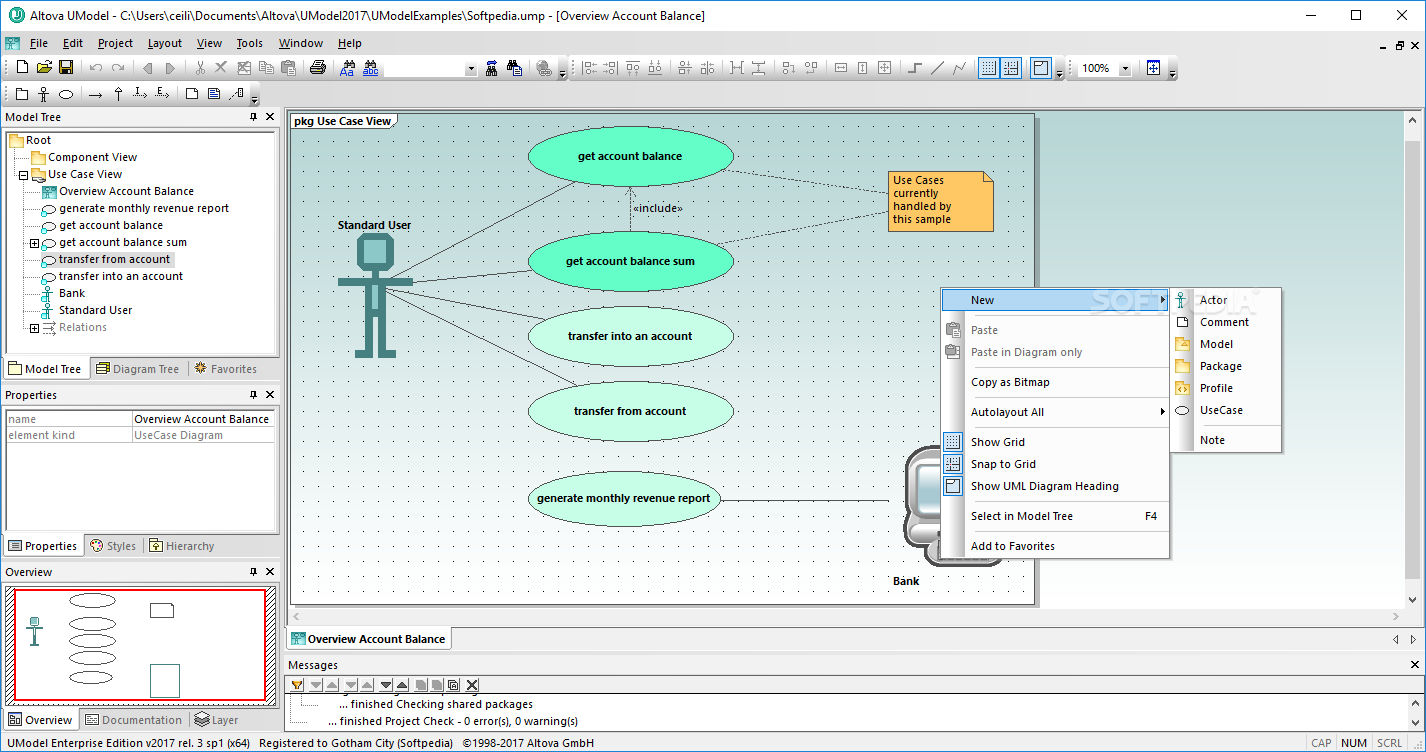Image resolution: width=1426 pixels, height=752 pixels.
Task: Choose the direct line style icon
Action: pos(937,68)
